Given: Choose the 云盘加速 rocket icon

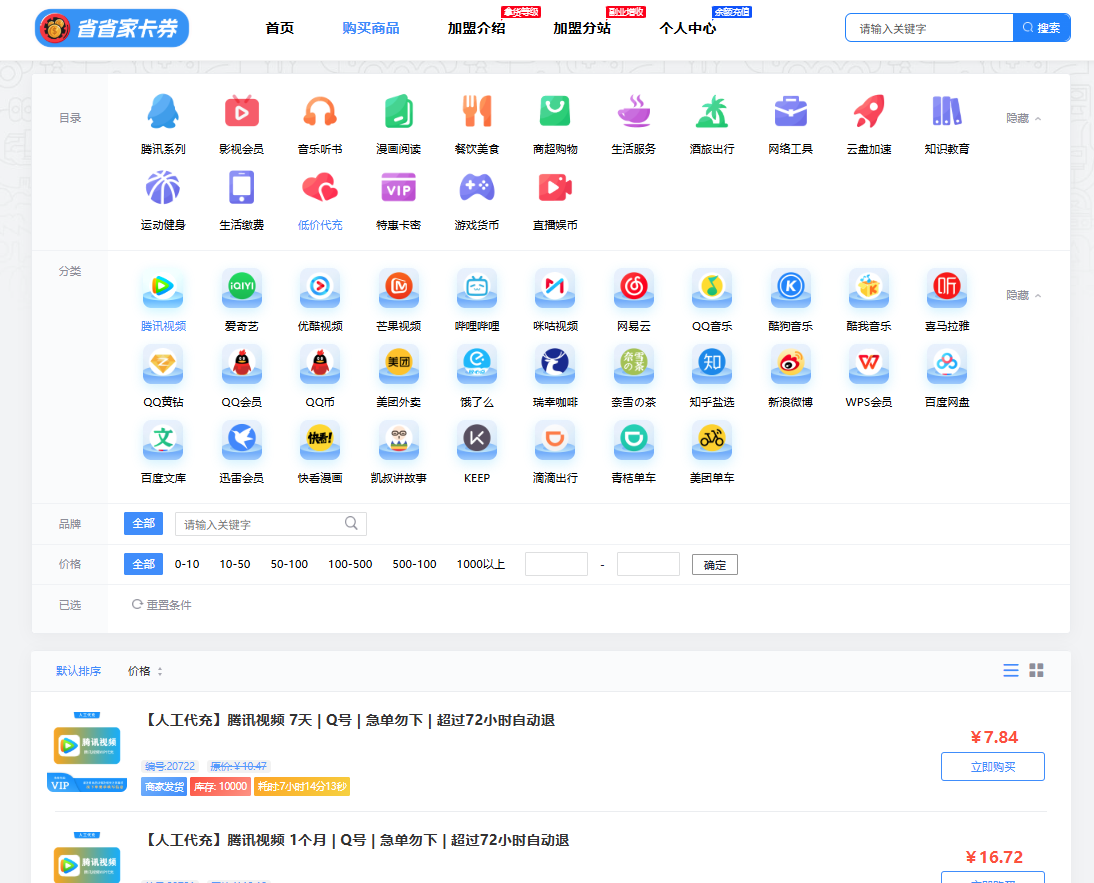Looking at the screenshot, I should 868,112.
